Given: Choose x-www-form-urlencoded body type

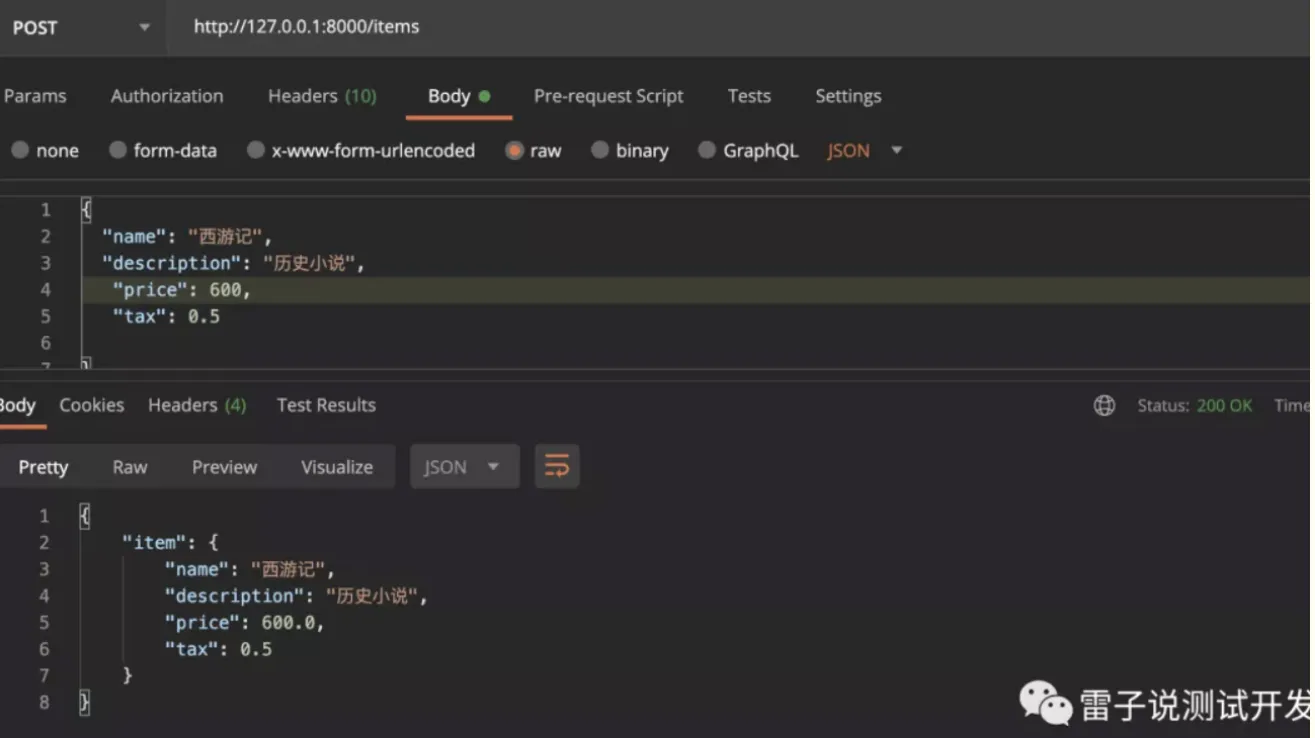Looking at the screenshot, I should click(x=361, y=151).
